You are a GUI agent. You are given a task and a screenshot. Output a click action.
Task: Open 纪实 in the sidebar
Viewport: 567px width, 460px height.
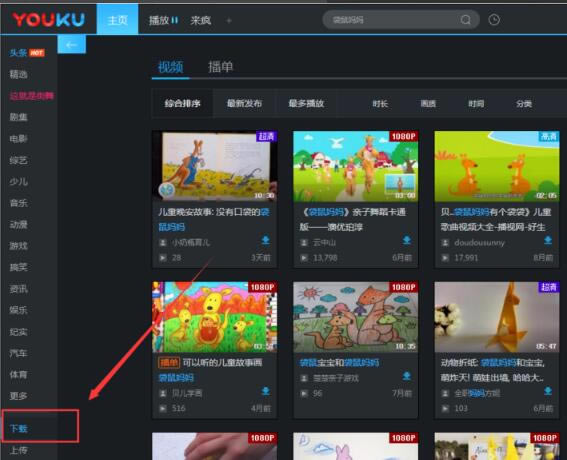tap(18, 332)
